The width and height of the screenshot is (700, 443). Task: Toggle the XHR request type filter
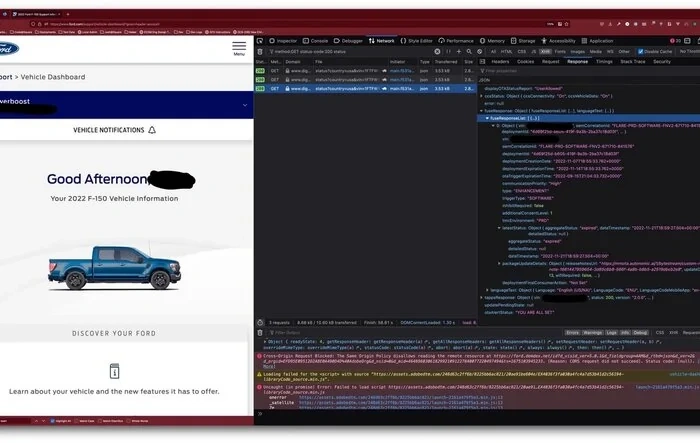545,51
